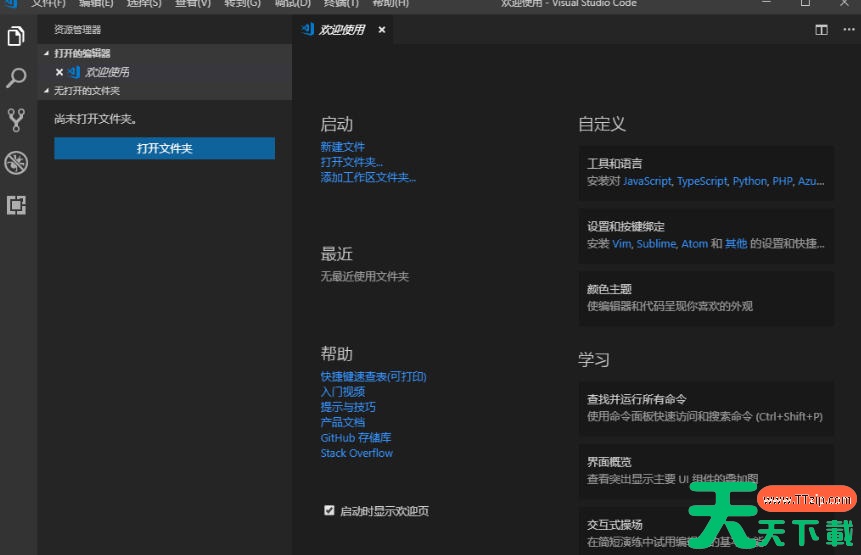Screen dimensions: 861x555
Task: Open the 颜色主题 card
Action: click(706, 298)
